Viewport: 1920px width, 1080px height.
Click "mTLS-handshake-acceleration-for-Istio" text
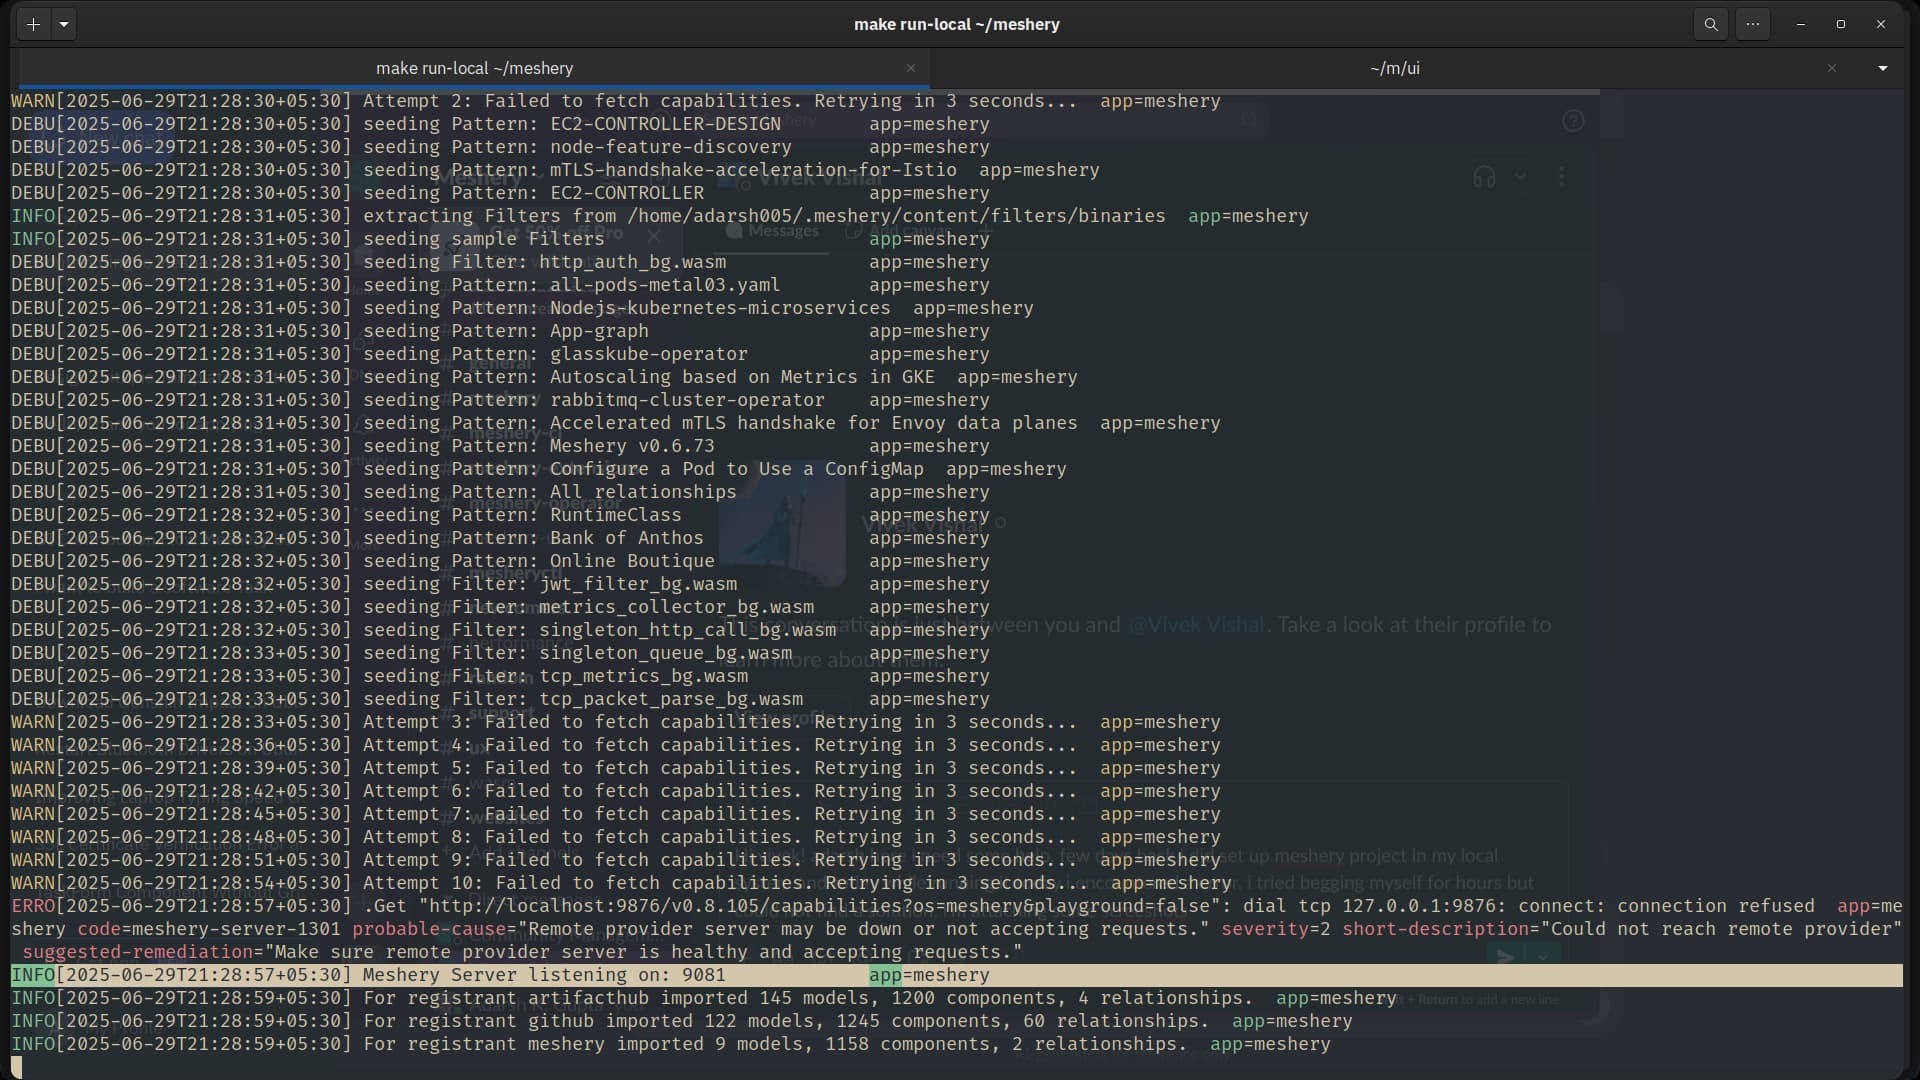click(x=753, y=170)
